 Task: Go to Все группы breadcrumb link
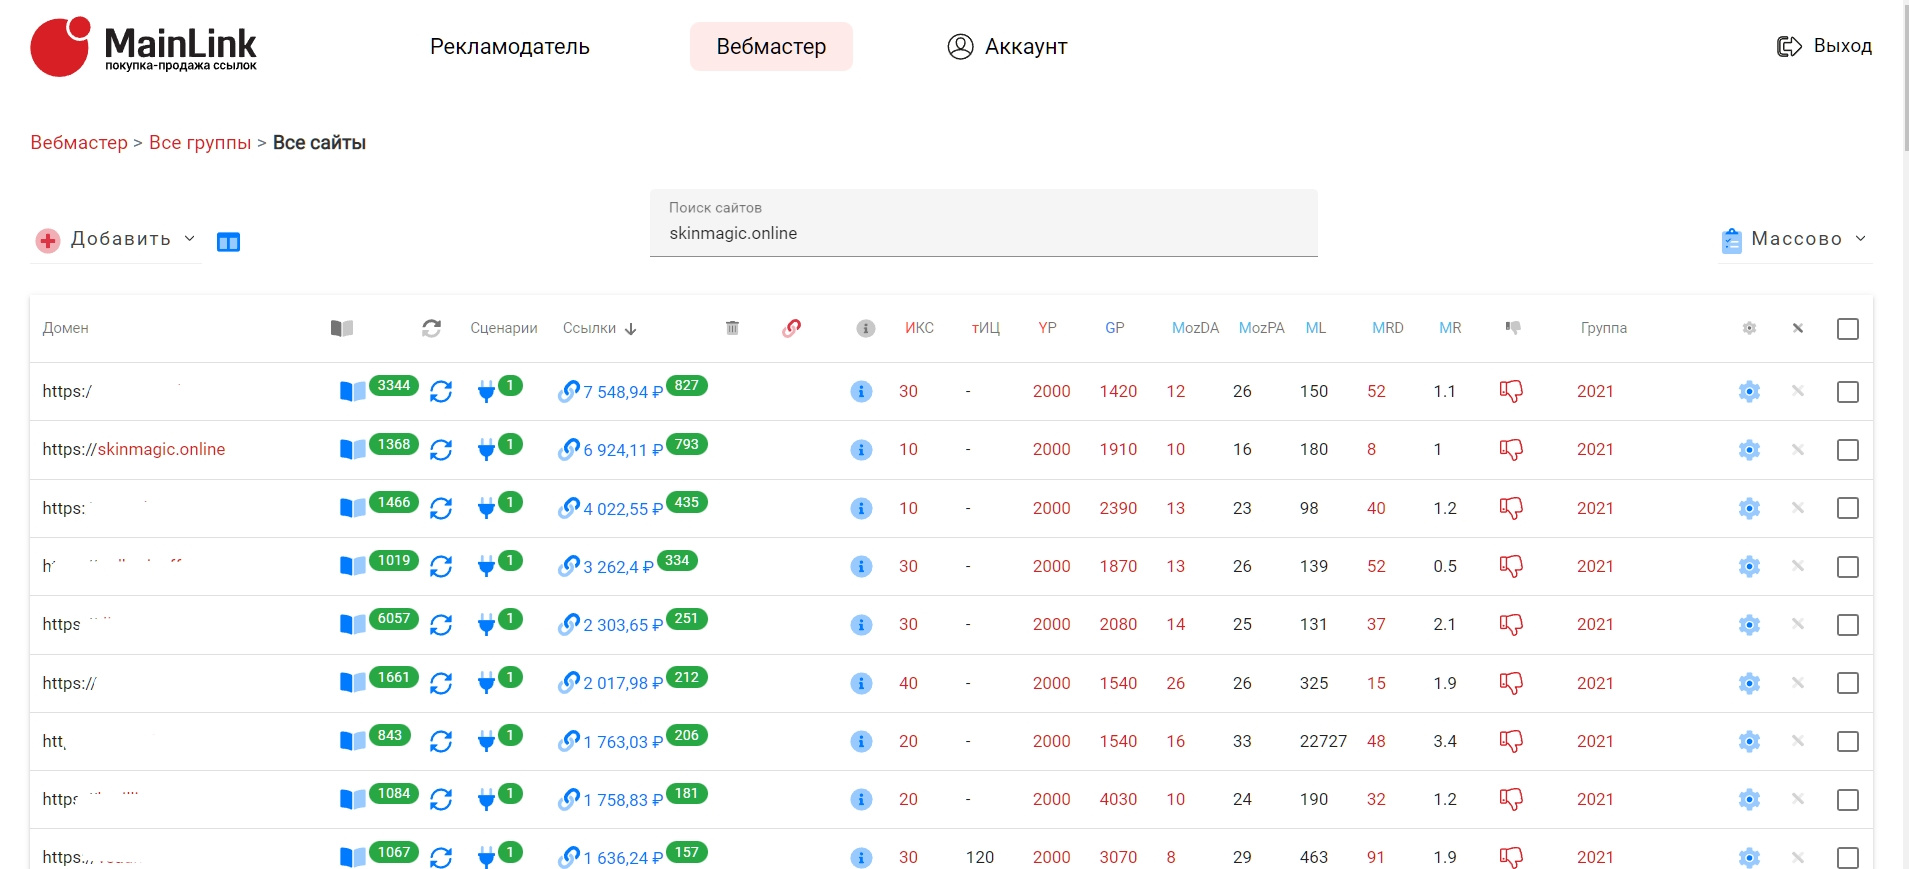[200, 143]
